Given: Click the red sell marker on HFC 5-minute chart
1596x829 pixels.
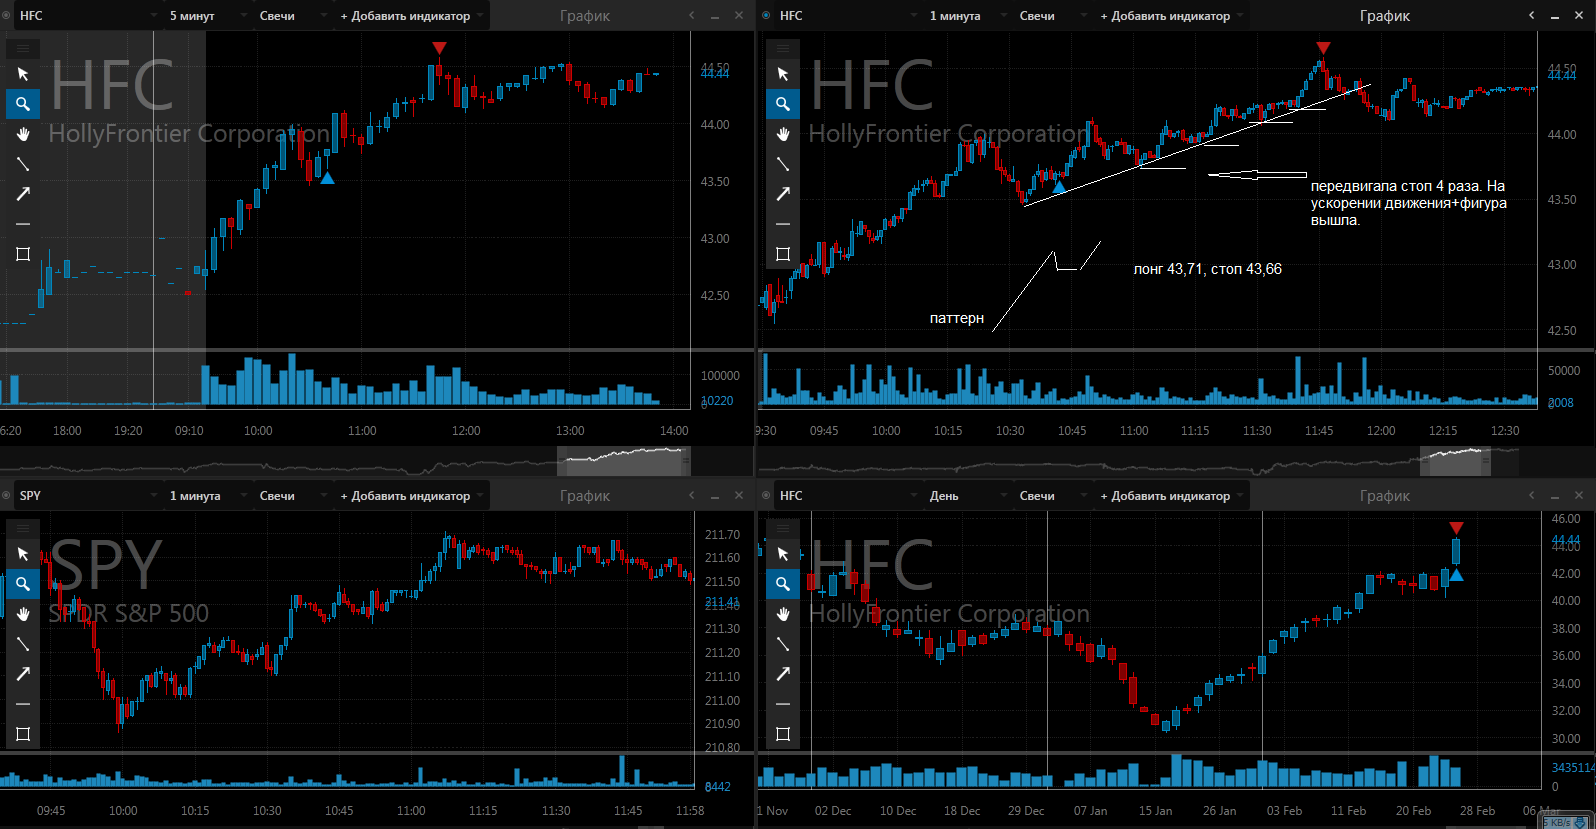Looking at the screenshot, I should click(x=439, y=48).
